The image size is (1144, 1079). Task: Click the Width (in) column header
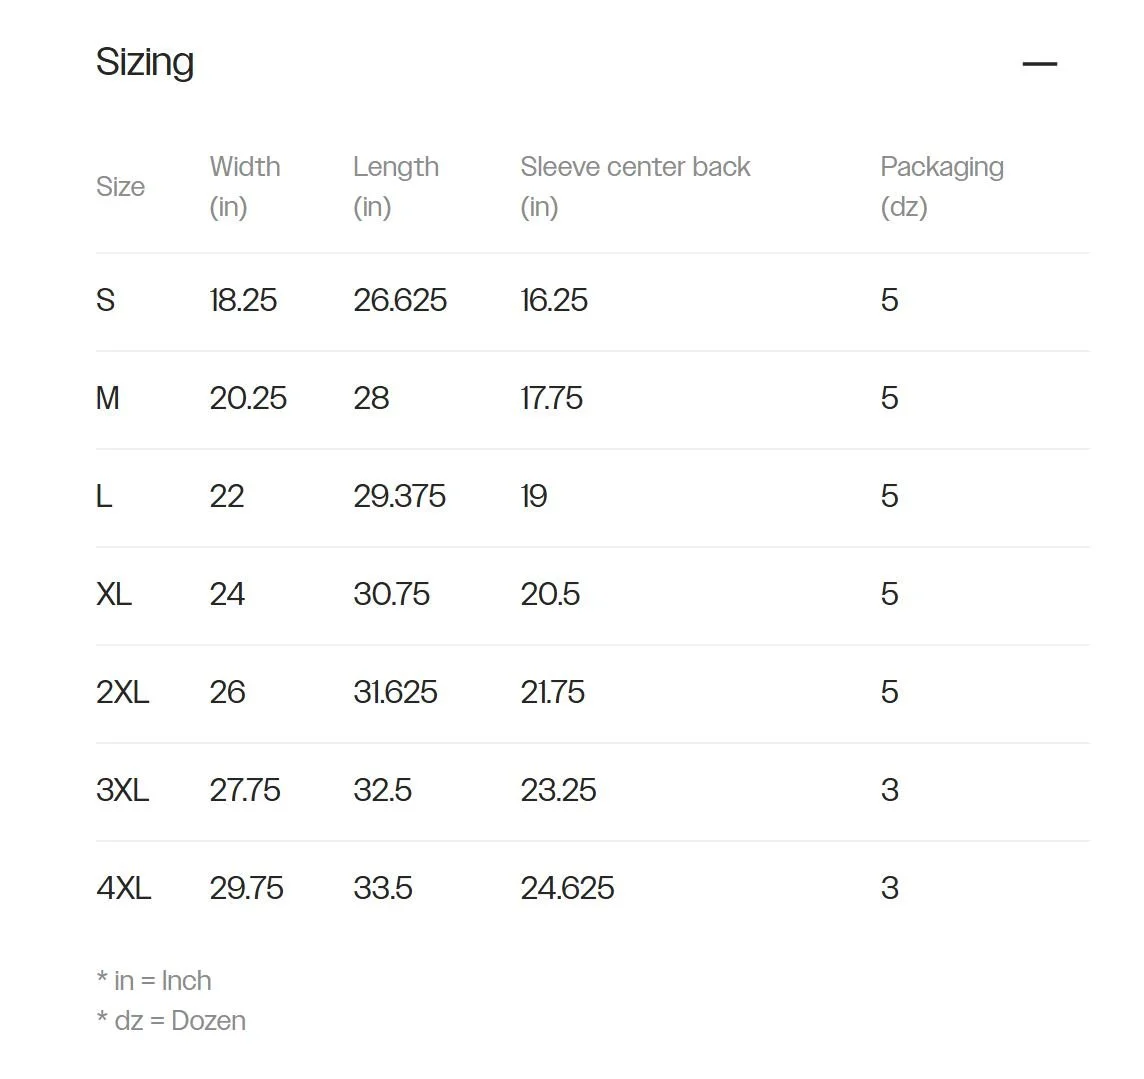pyautogui.click(x=244, y=187)
